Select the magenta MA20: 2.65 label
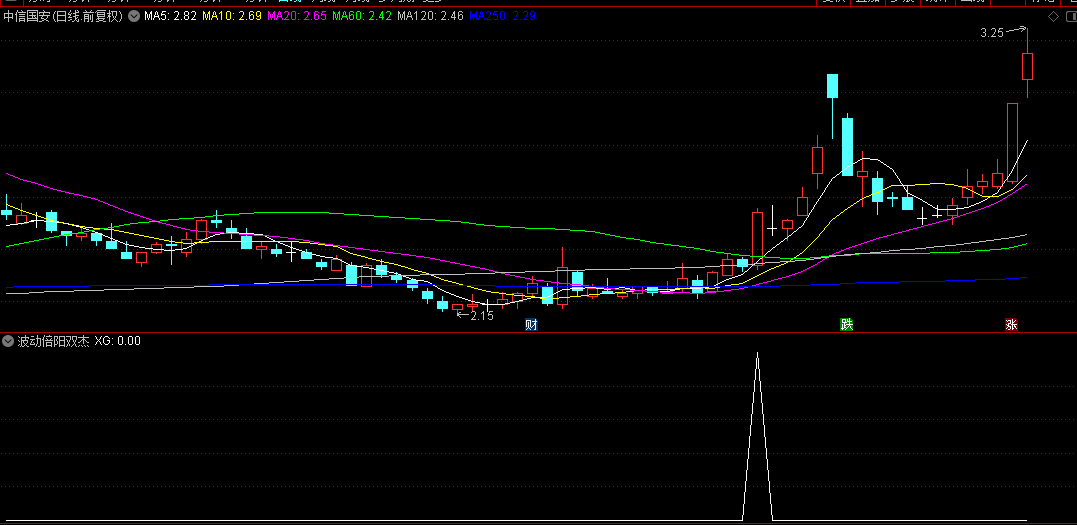Viewport: 1077px width, 525px height. pyautogui.click(x=296, y=16)
